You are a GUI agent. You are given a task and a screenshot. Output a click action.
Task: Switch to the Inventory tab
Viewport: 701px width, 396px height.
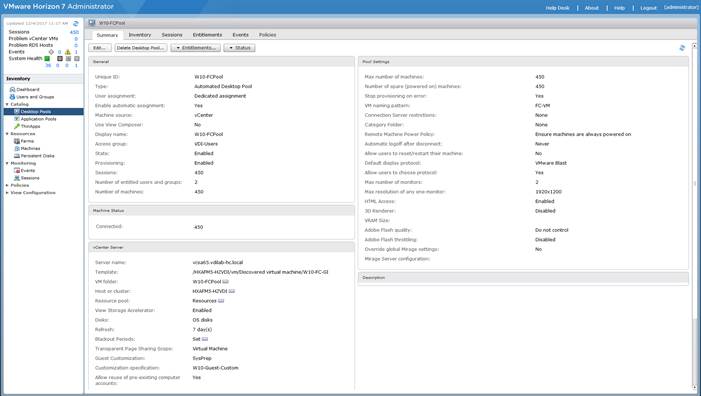pos(139,35)
